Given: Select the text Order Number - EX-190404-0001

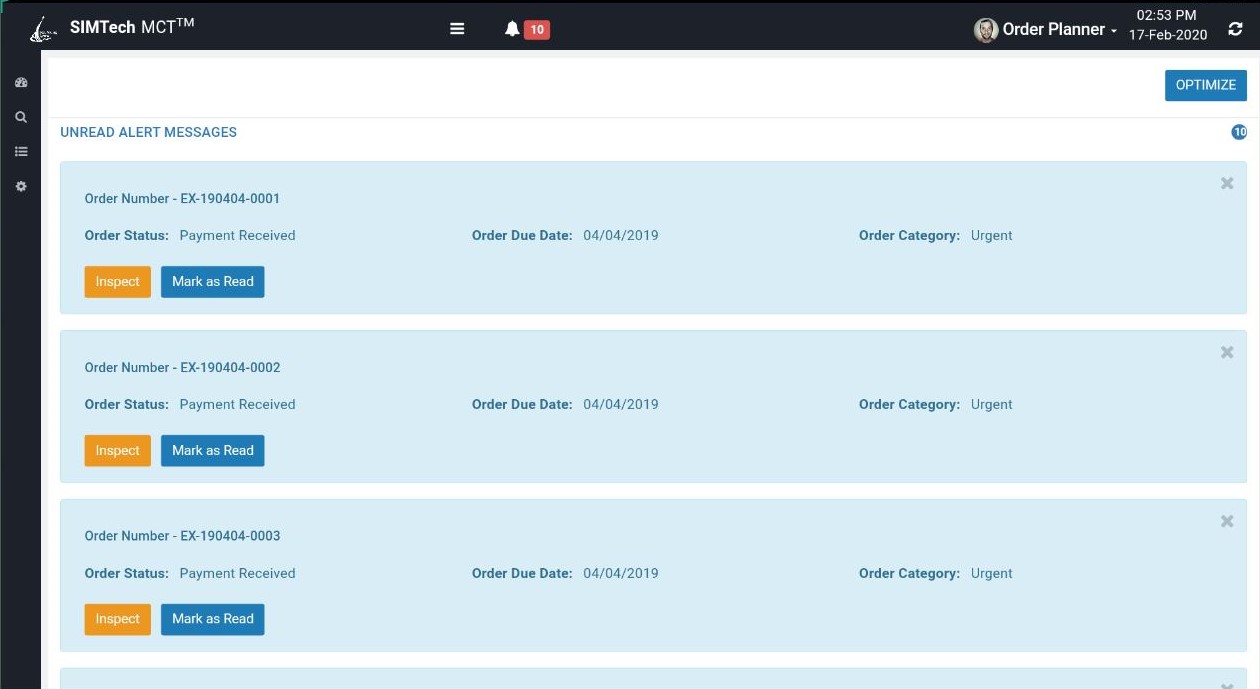Looking at the screenshot, I should tap(182, 198).
